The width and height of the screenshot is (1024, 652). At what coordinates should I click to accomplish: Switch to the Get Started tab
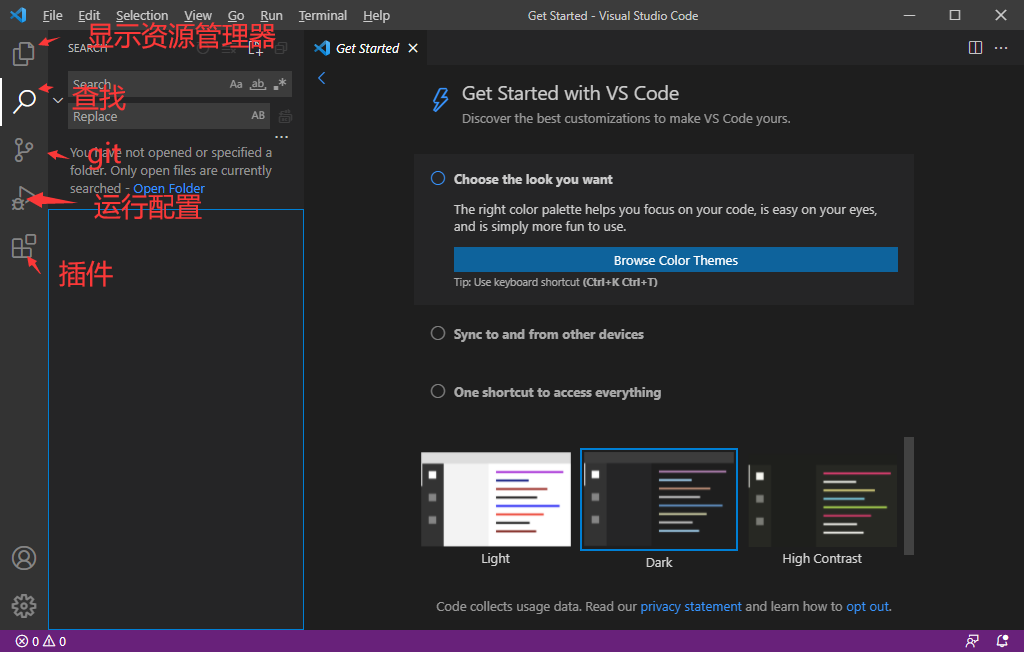[x=366, y=48]
